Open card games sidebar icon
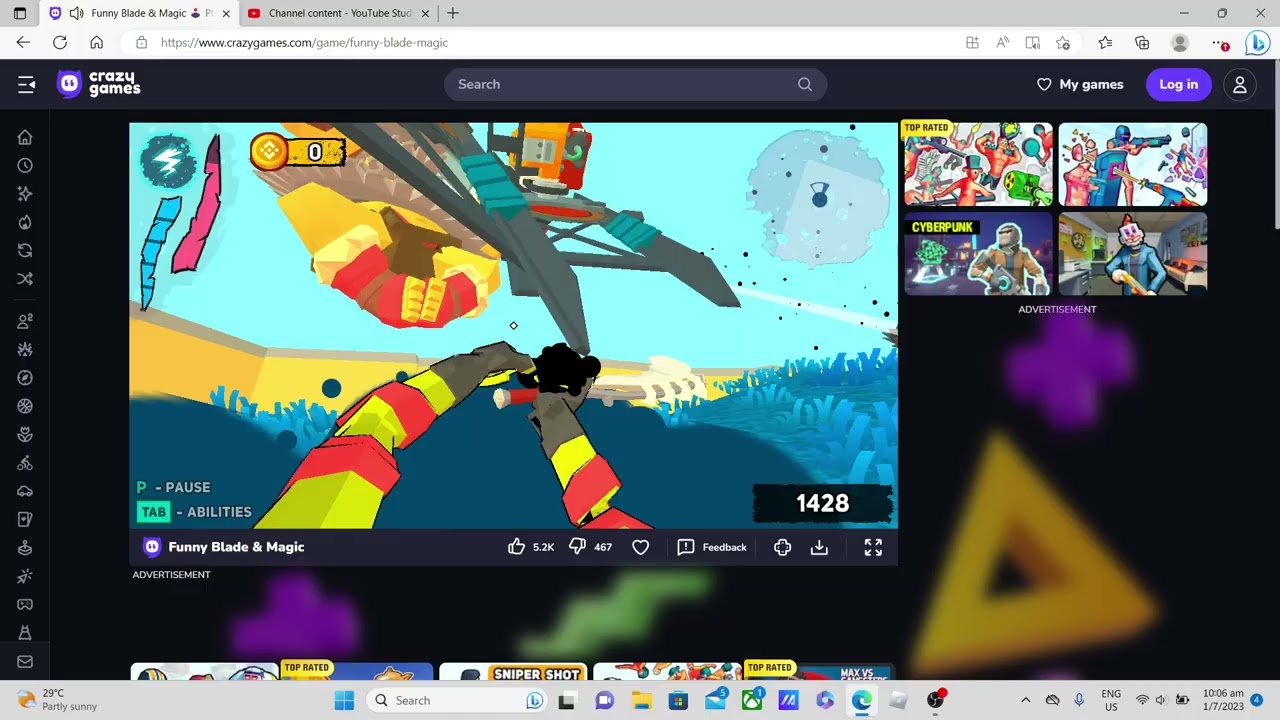Screen dimensions: 1280x720 click(x=25, y=520)
